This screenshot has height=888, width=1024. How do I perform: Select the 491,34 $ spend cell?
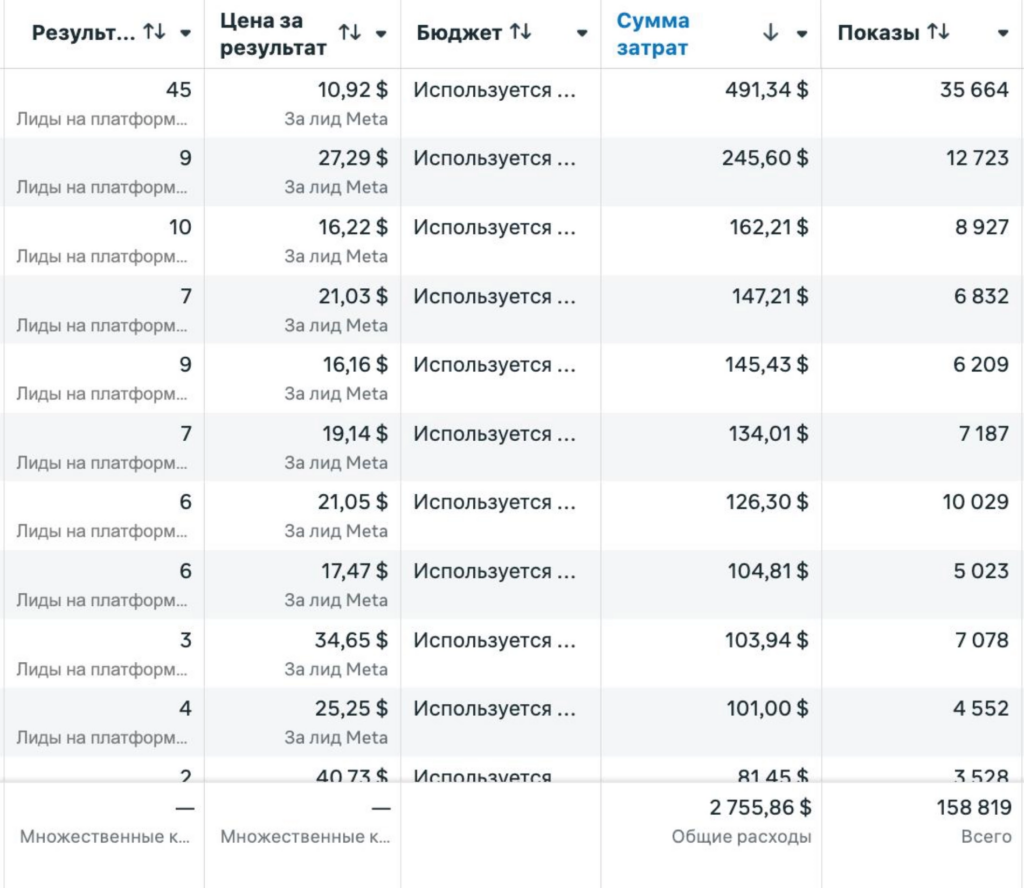767,90
